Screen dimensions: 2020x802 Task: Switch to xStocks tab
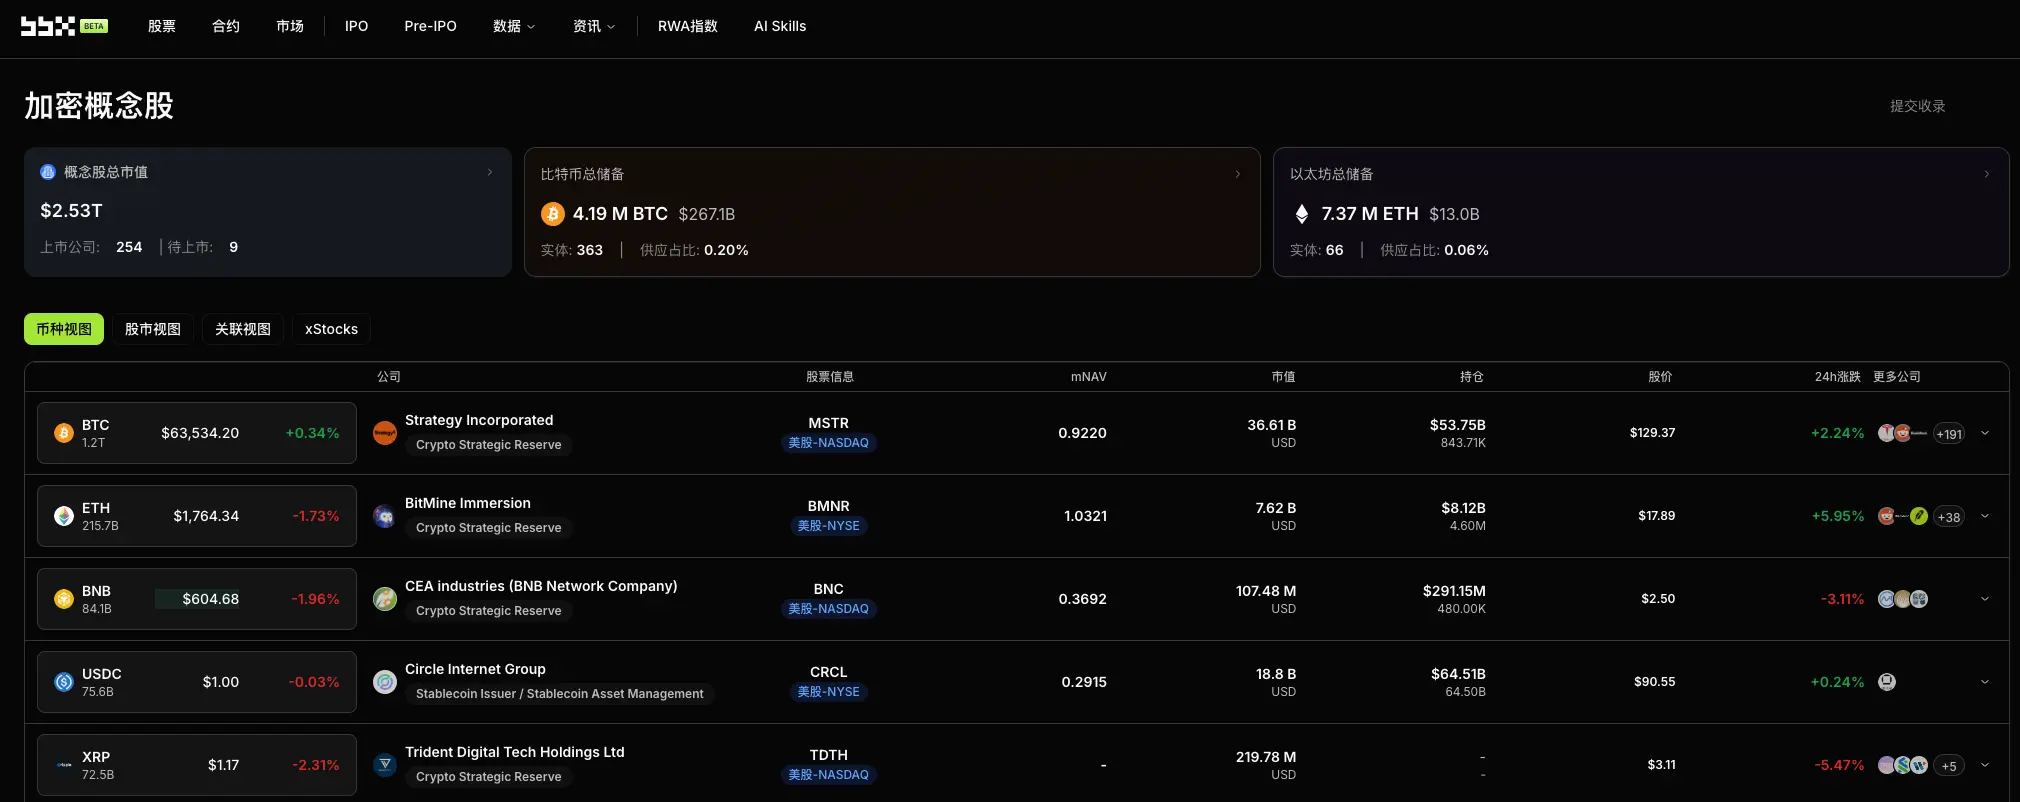331,329
